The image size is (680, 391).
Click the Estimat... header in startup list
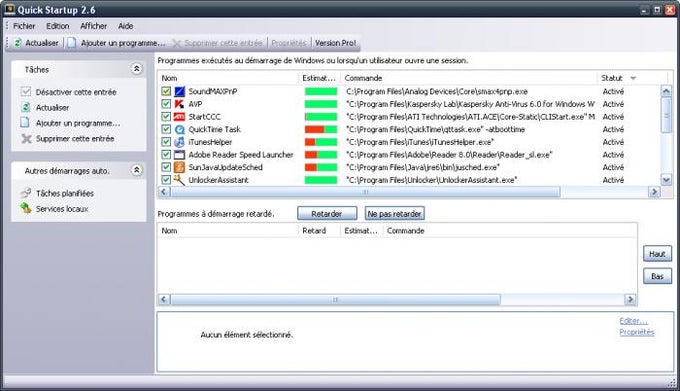click(319, 78)
